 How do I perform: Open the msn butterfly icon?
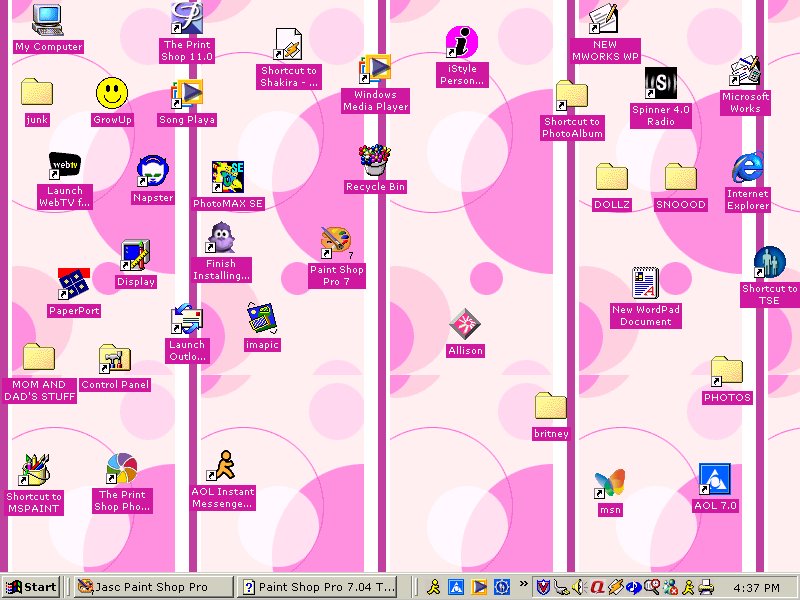[609, 484]
